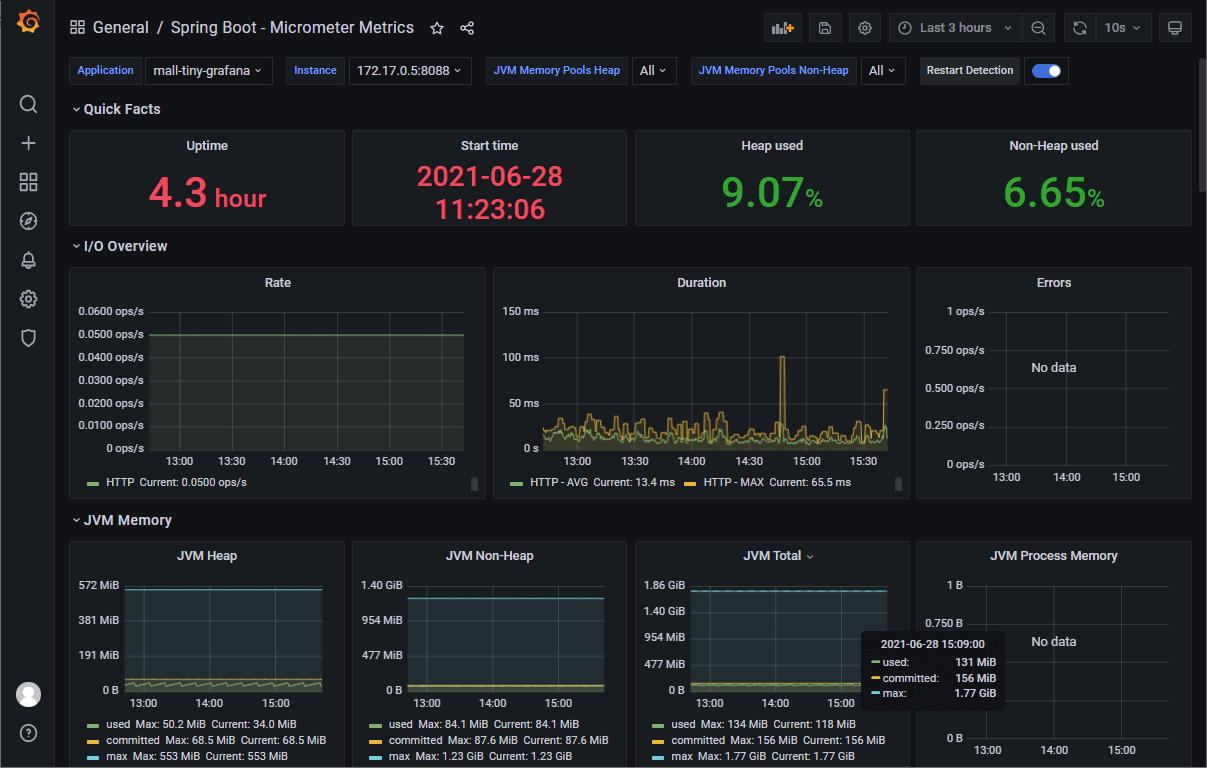Open the Duration panel title menu
This screenshot has height=768, width=1207.
click(x=702, y=283)
